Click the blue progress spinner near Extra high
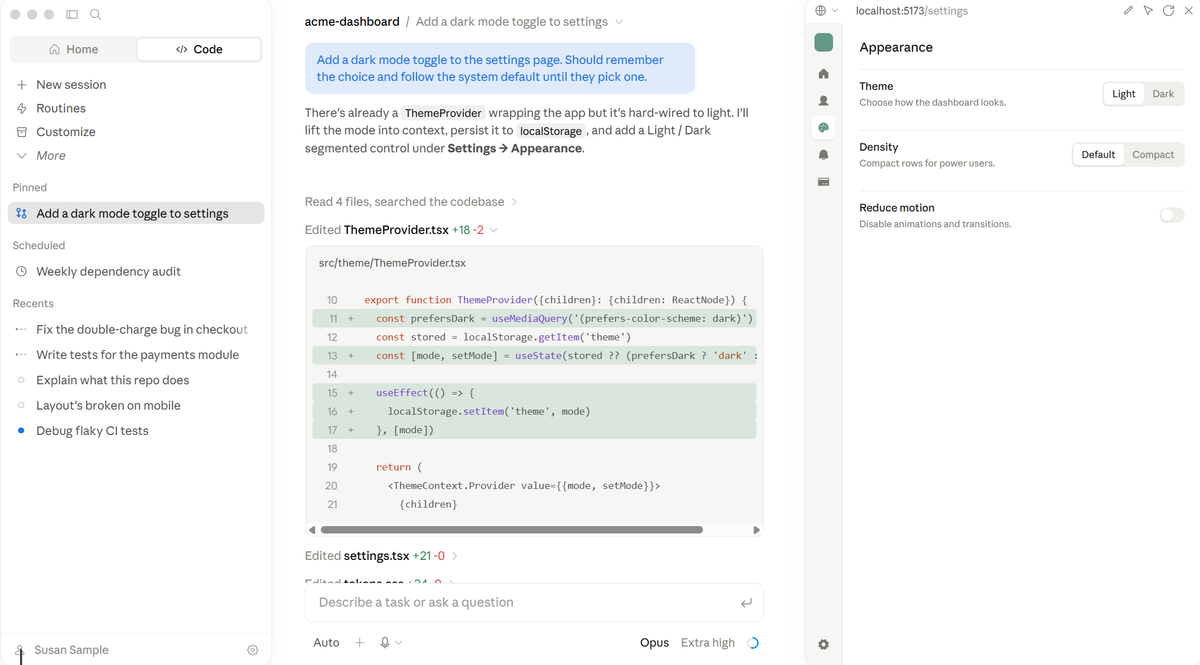 (753, 643)
